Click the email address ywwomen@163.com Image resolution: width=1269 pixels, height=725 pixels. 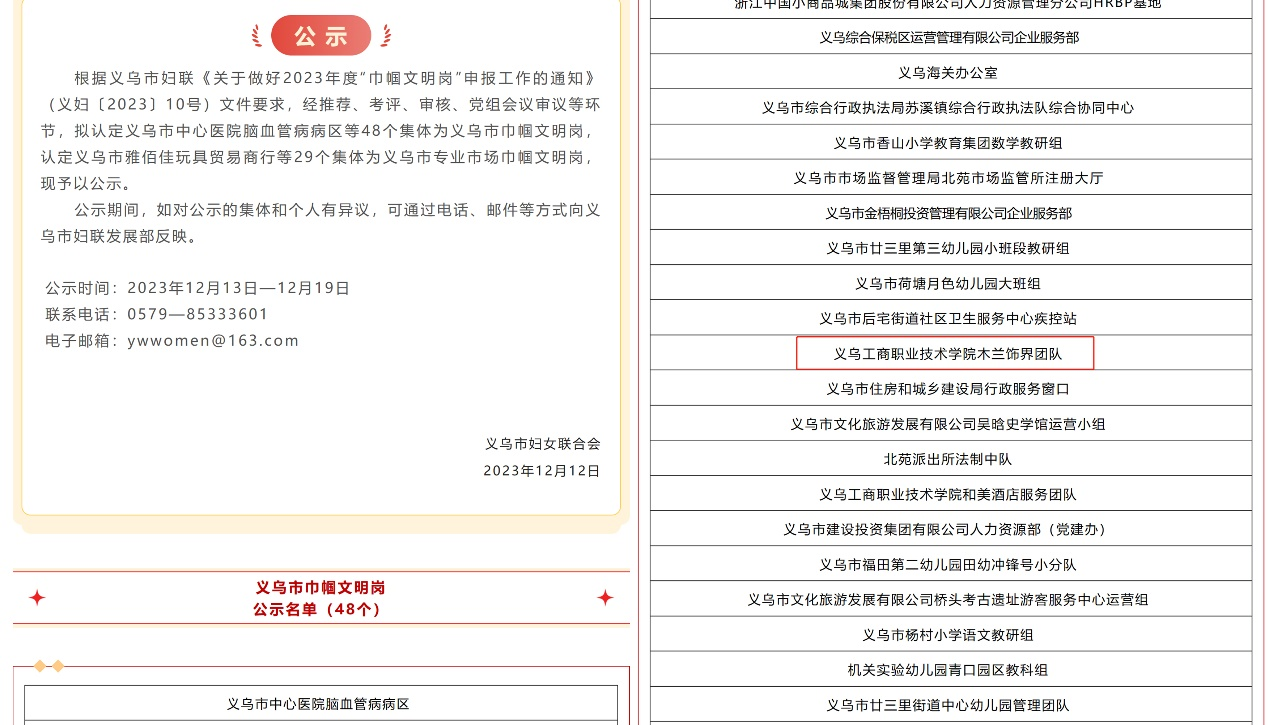pyautogui.click(x=213, y=340)
